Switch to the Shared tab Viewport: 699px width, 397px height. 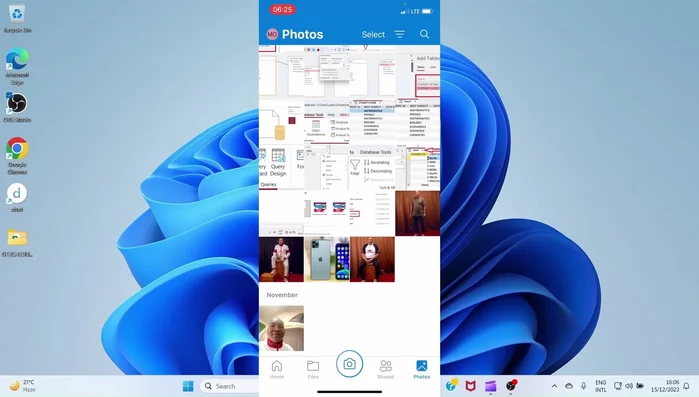[x=386, y=369]
